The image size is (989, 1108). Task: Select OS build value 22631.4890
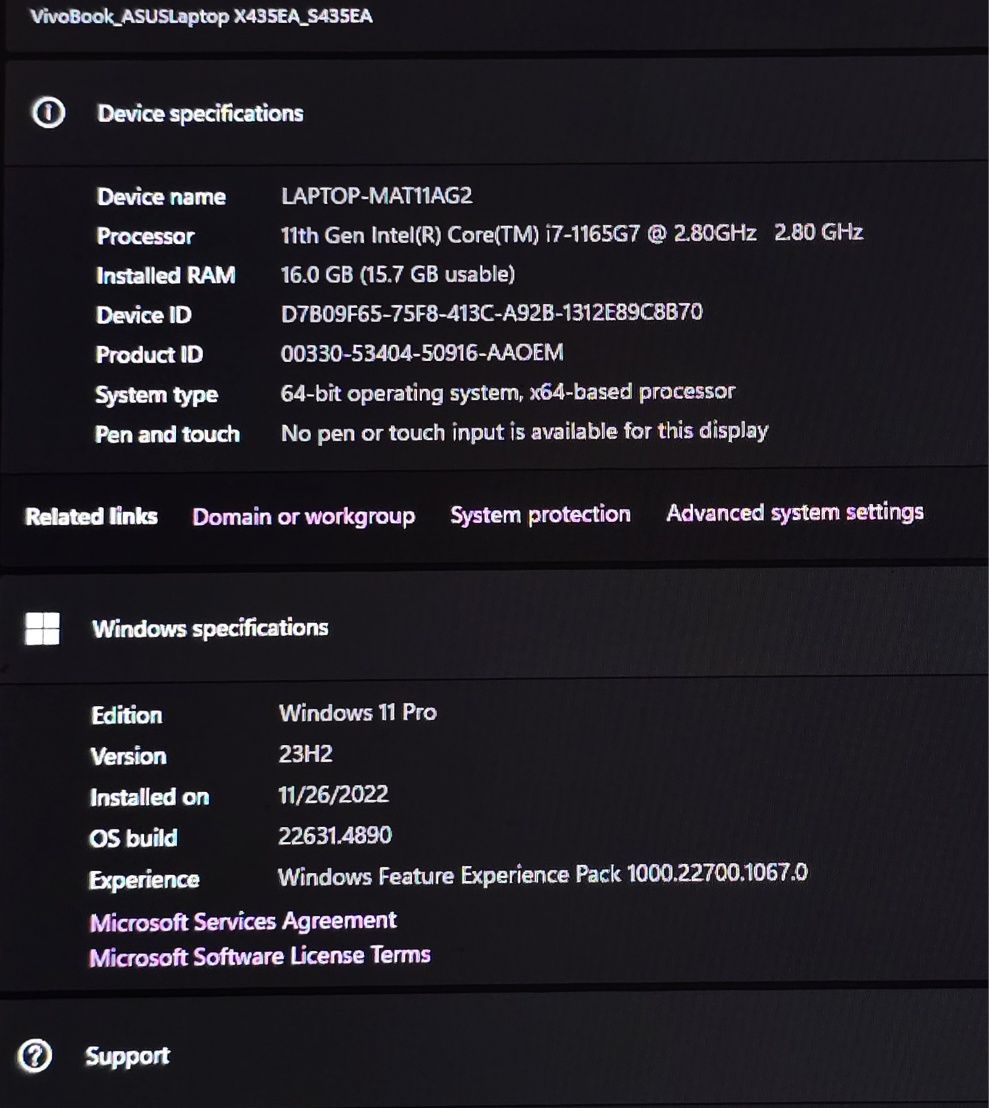pos(335,836)
